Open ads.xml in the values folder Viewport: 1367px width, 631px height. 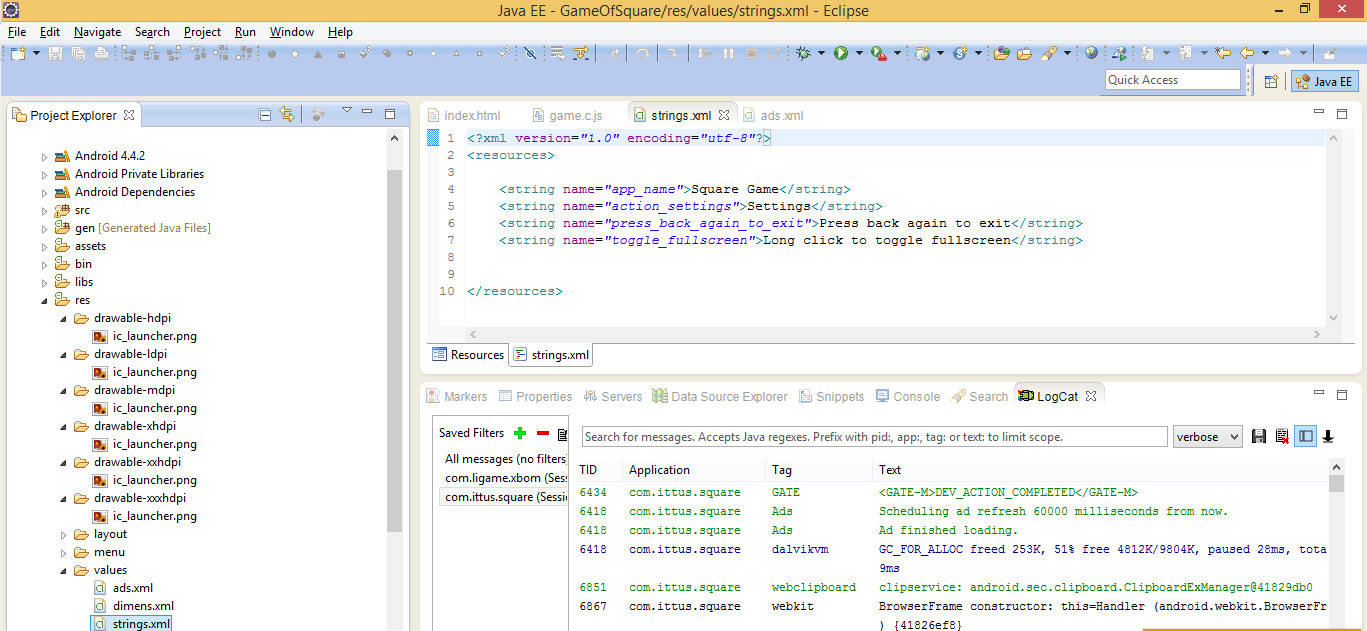pyautogui.click(x=132, y=588)
